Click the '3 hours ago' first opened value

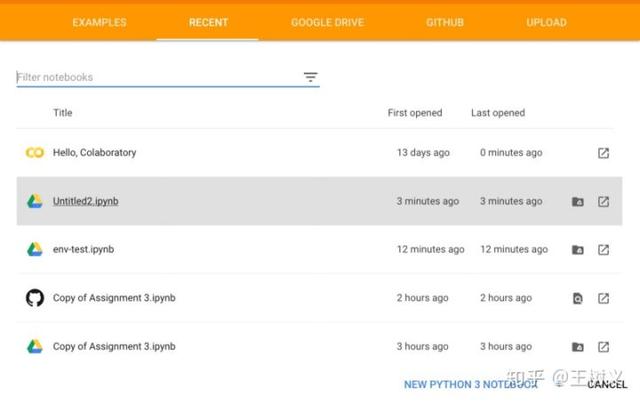[422, 346]
